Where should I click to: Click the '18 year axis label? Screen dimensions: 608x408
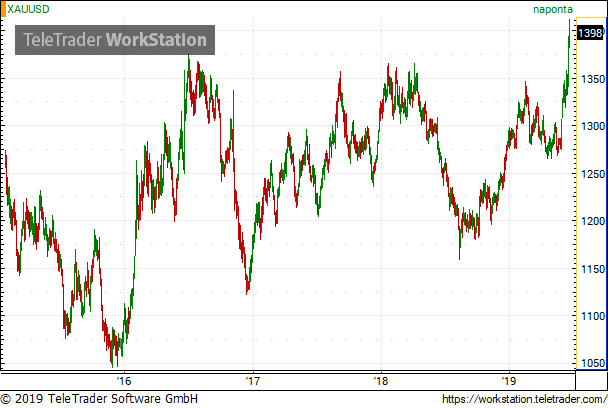381,381
